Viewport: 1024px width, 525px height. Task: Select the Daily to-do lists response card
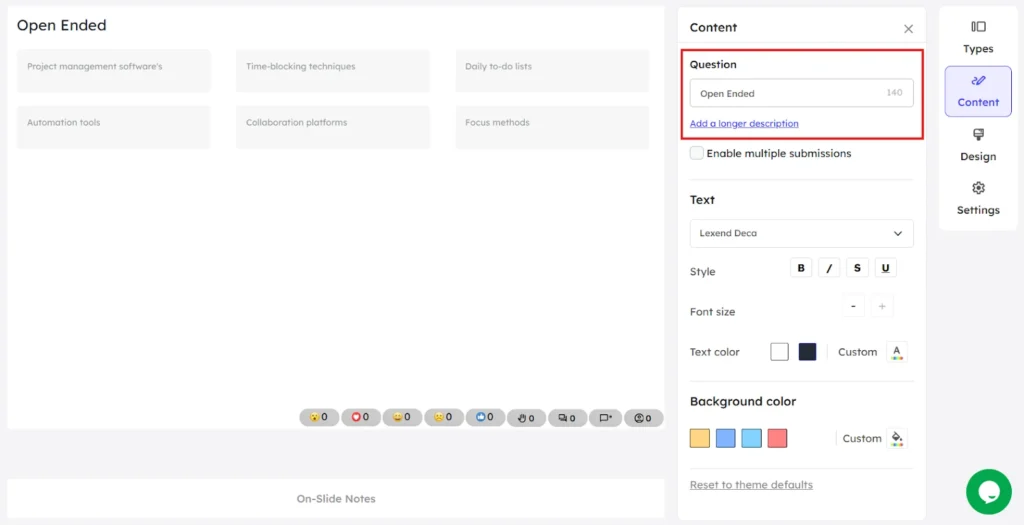click(x=552, y=71)
